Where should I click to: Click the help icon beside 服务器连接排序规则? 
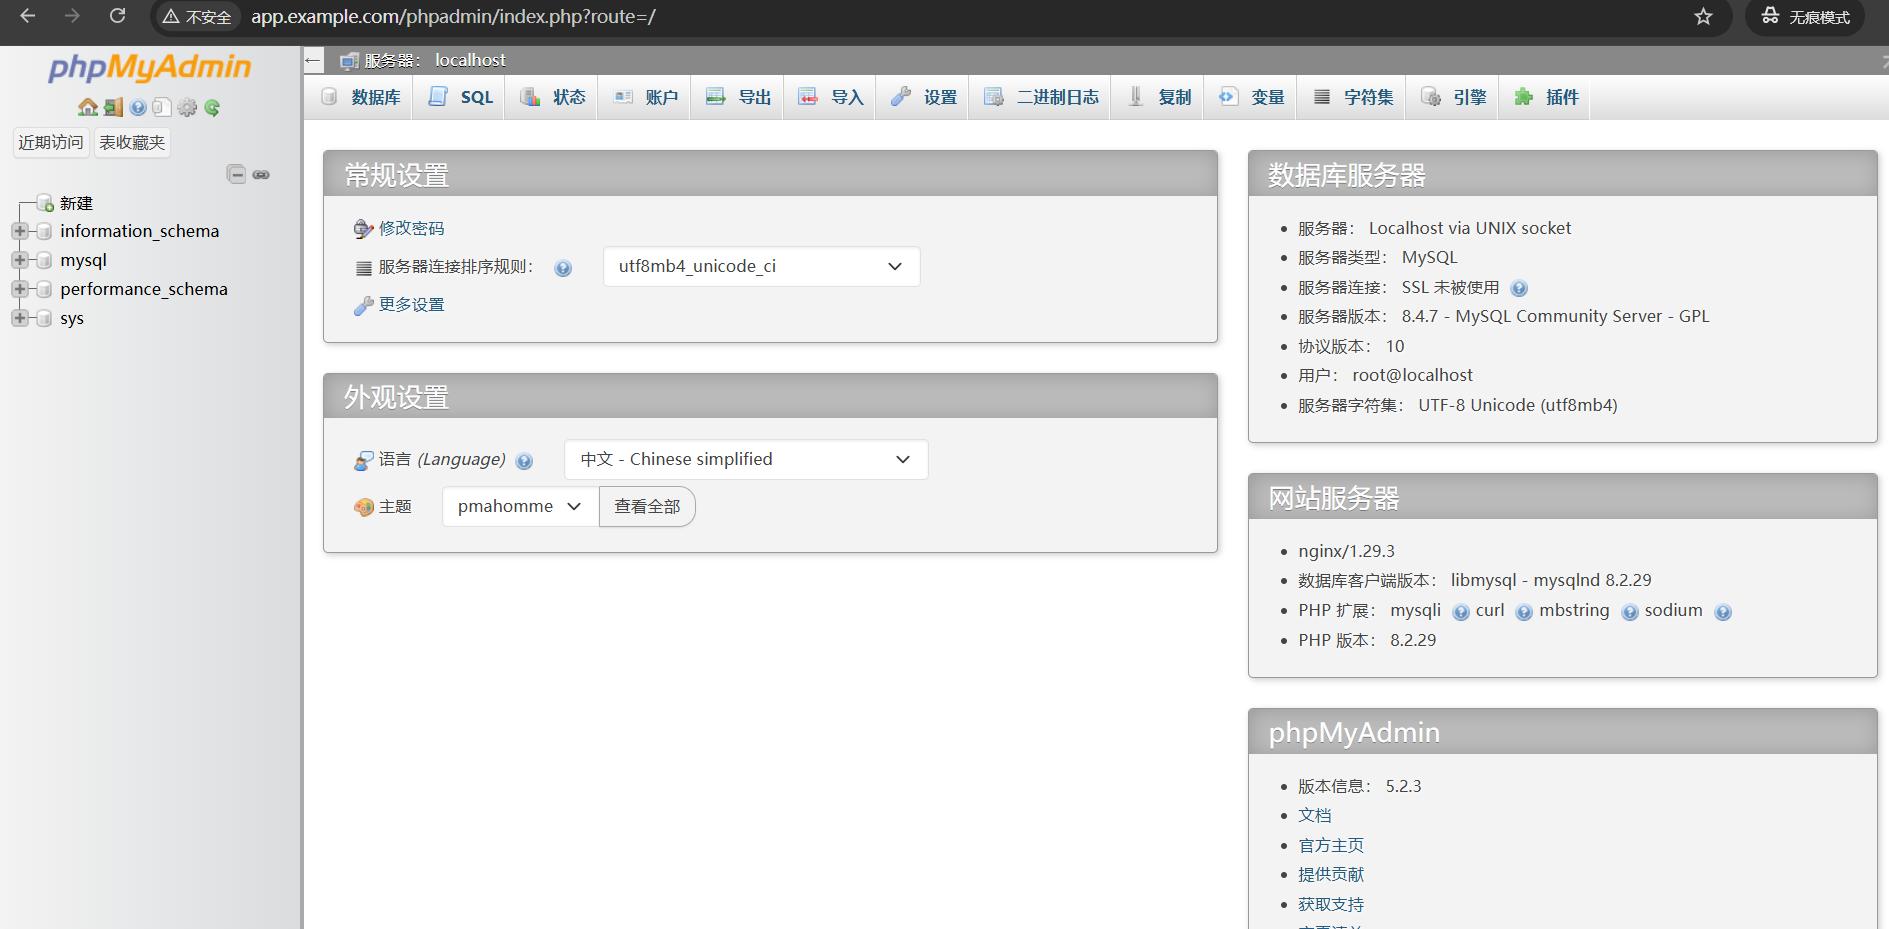563,268
